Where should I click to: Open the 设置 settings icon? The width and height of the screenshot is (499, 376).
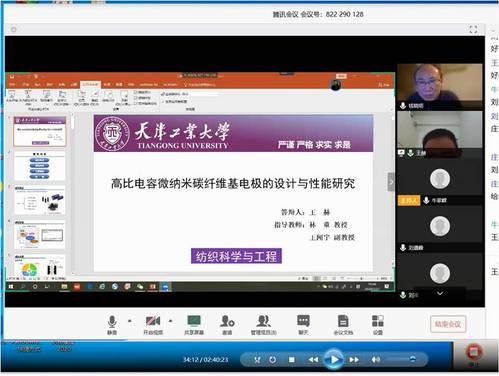[378, 324]
